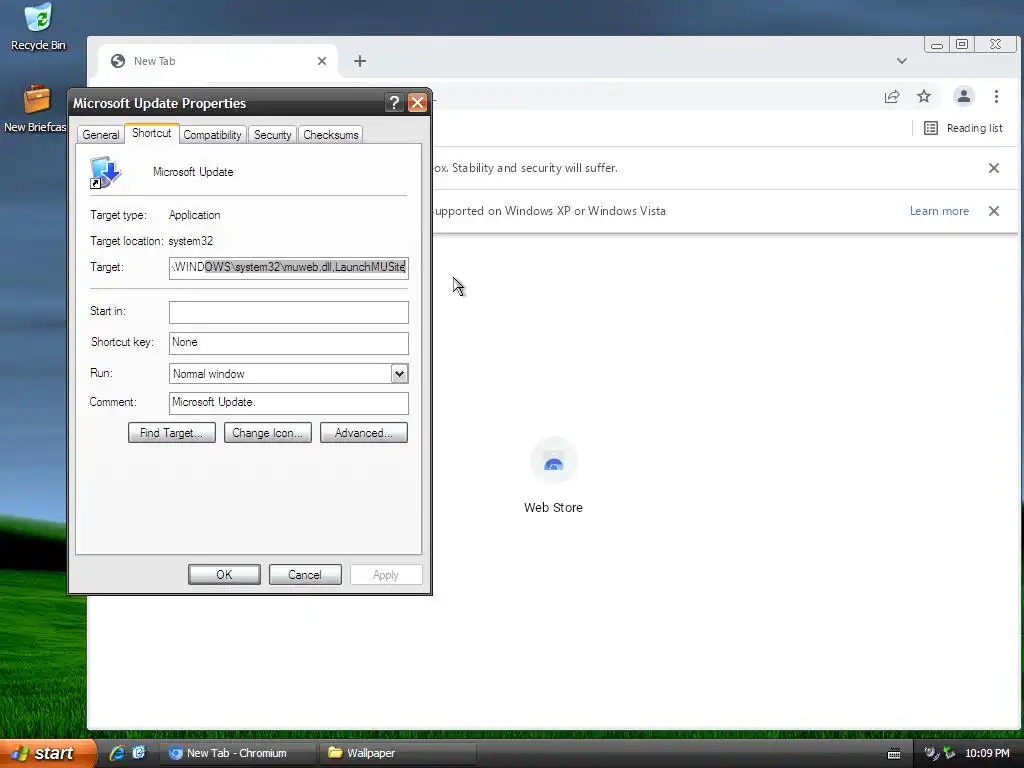Screen dimensions: 1024x768
Task: Switch to the General tab
Action: pyautogui.click(x=101, y=135)
